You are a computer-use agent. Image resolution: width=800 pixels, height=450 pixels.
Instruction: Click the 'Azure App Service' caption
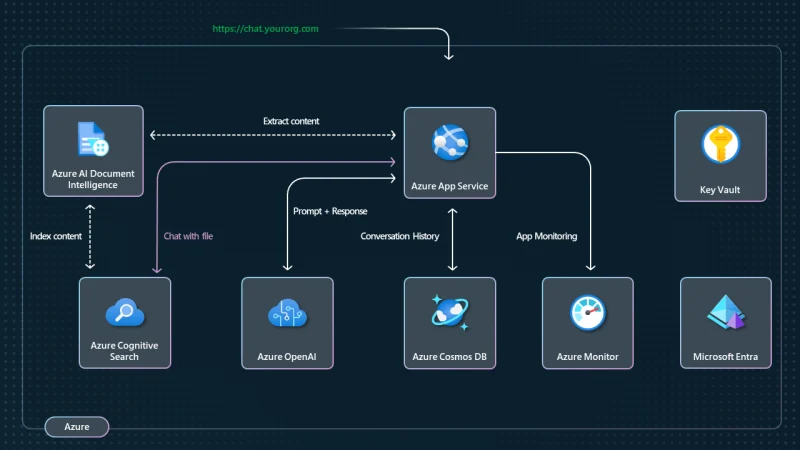[449, 186]
